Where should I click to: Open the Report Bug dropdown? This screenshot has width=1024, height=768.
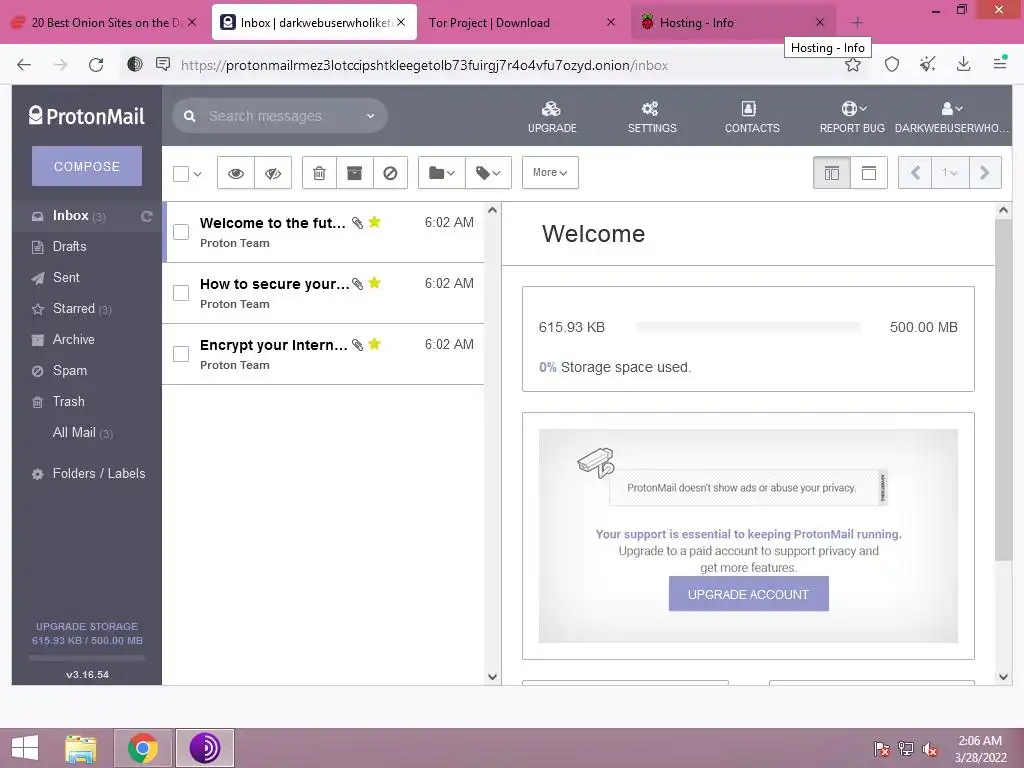click(x=853, y=116)
